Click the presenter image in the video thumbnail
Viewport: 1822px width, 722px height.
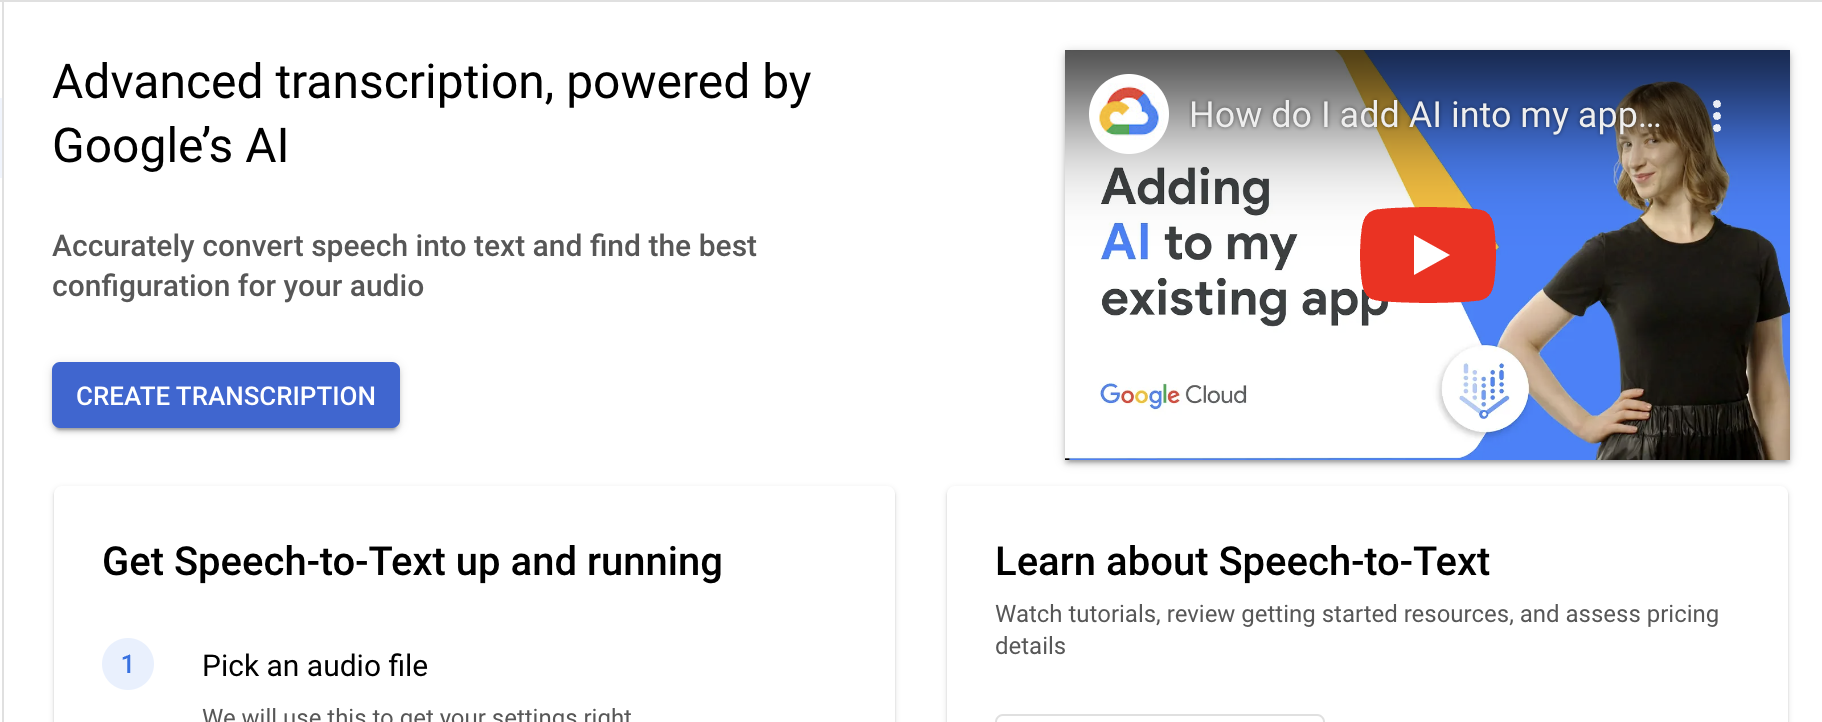1660,280
